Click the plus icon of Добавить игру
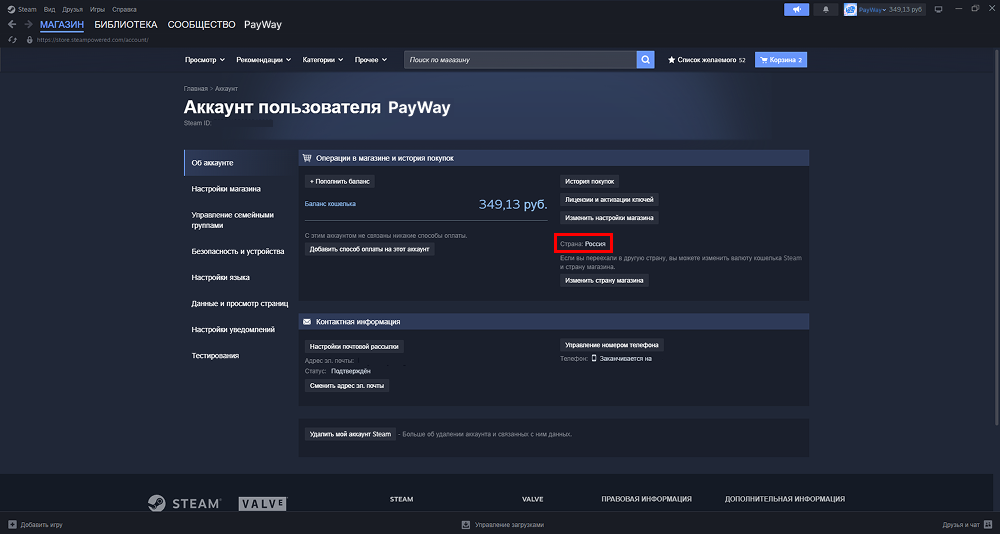The height and width of the screenshot is (534, 1000). (13, 524)
